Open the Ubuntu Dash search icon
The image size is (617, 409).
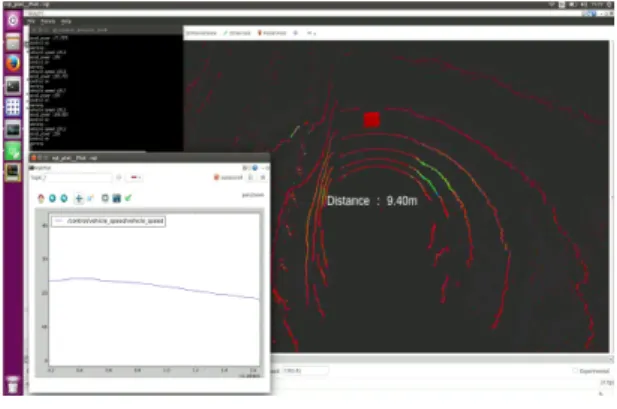[x=13, y=20]
